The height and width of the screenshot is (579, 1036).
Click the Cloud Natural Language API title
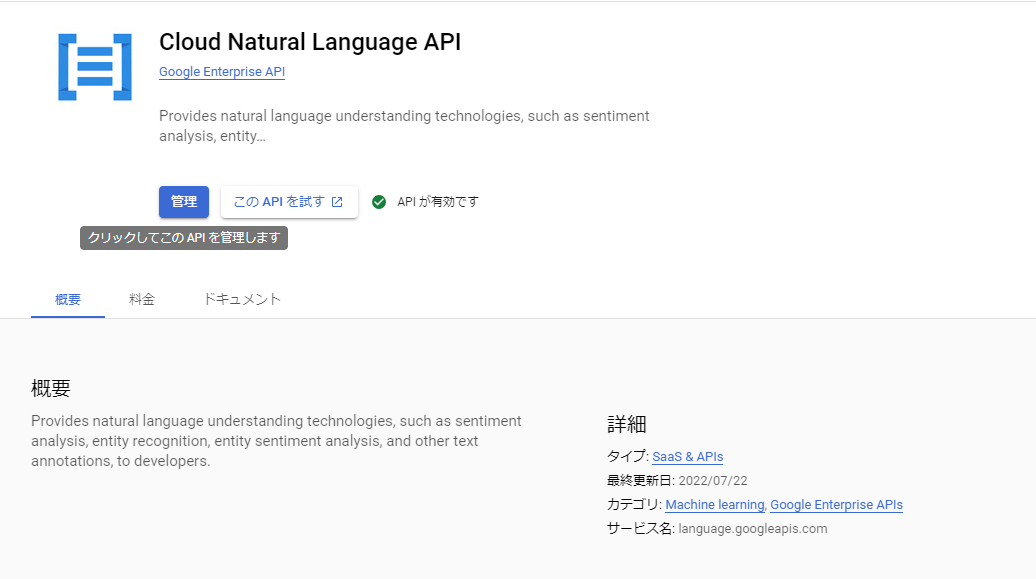click(x=310, y=42)
